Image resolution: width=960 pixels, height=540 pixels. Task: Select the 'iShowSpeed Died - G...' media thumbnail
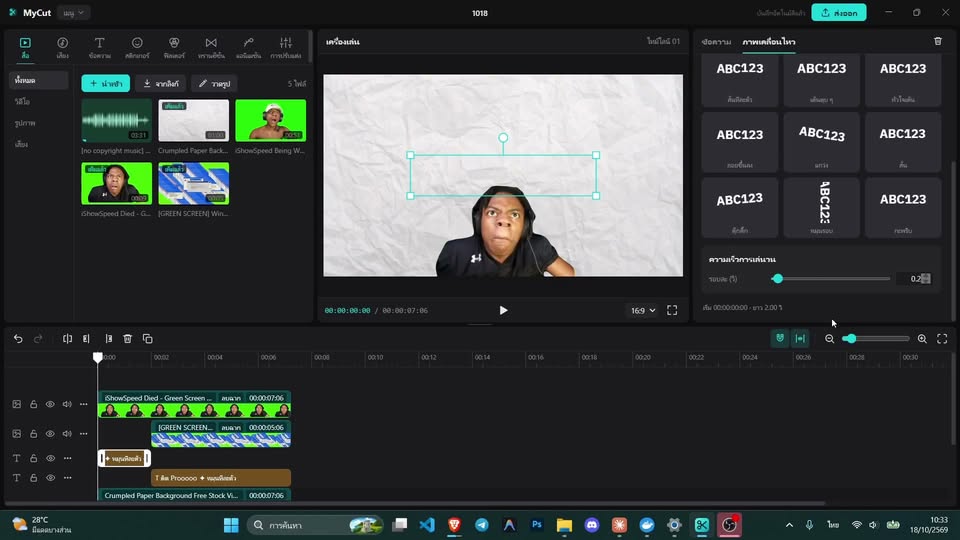point(116,183)
